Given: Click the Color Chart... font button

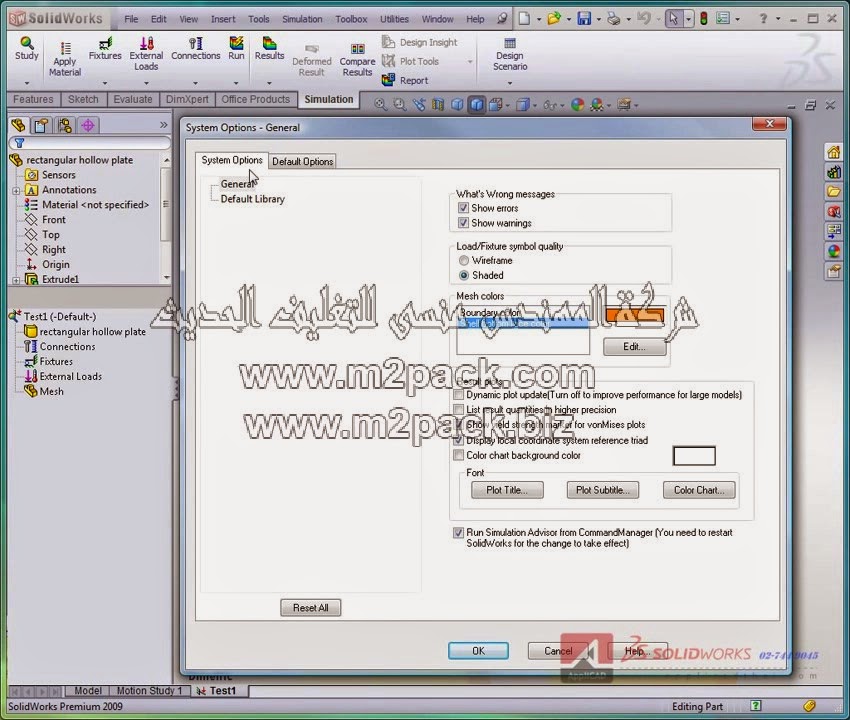Looking at the screenshot, I should 699,490.
